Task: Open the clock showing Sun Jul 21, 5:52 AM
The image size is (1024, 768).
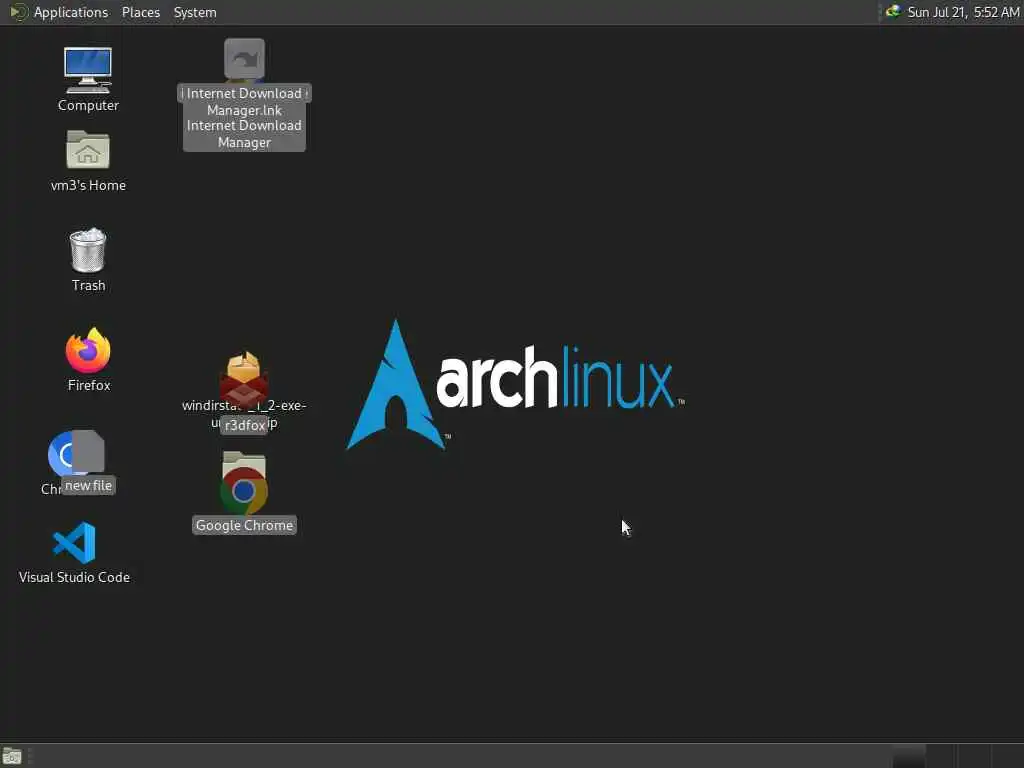Action: click(x=963, y=12)
